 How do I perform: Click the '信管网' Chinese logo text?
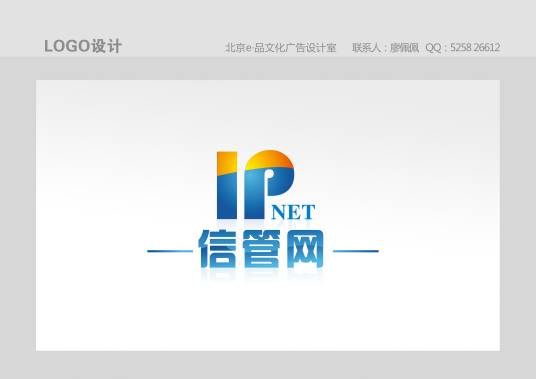coord(262,249)
